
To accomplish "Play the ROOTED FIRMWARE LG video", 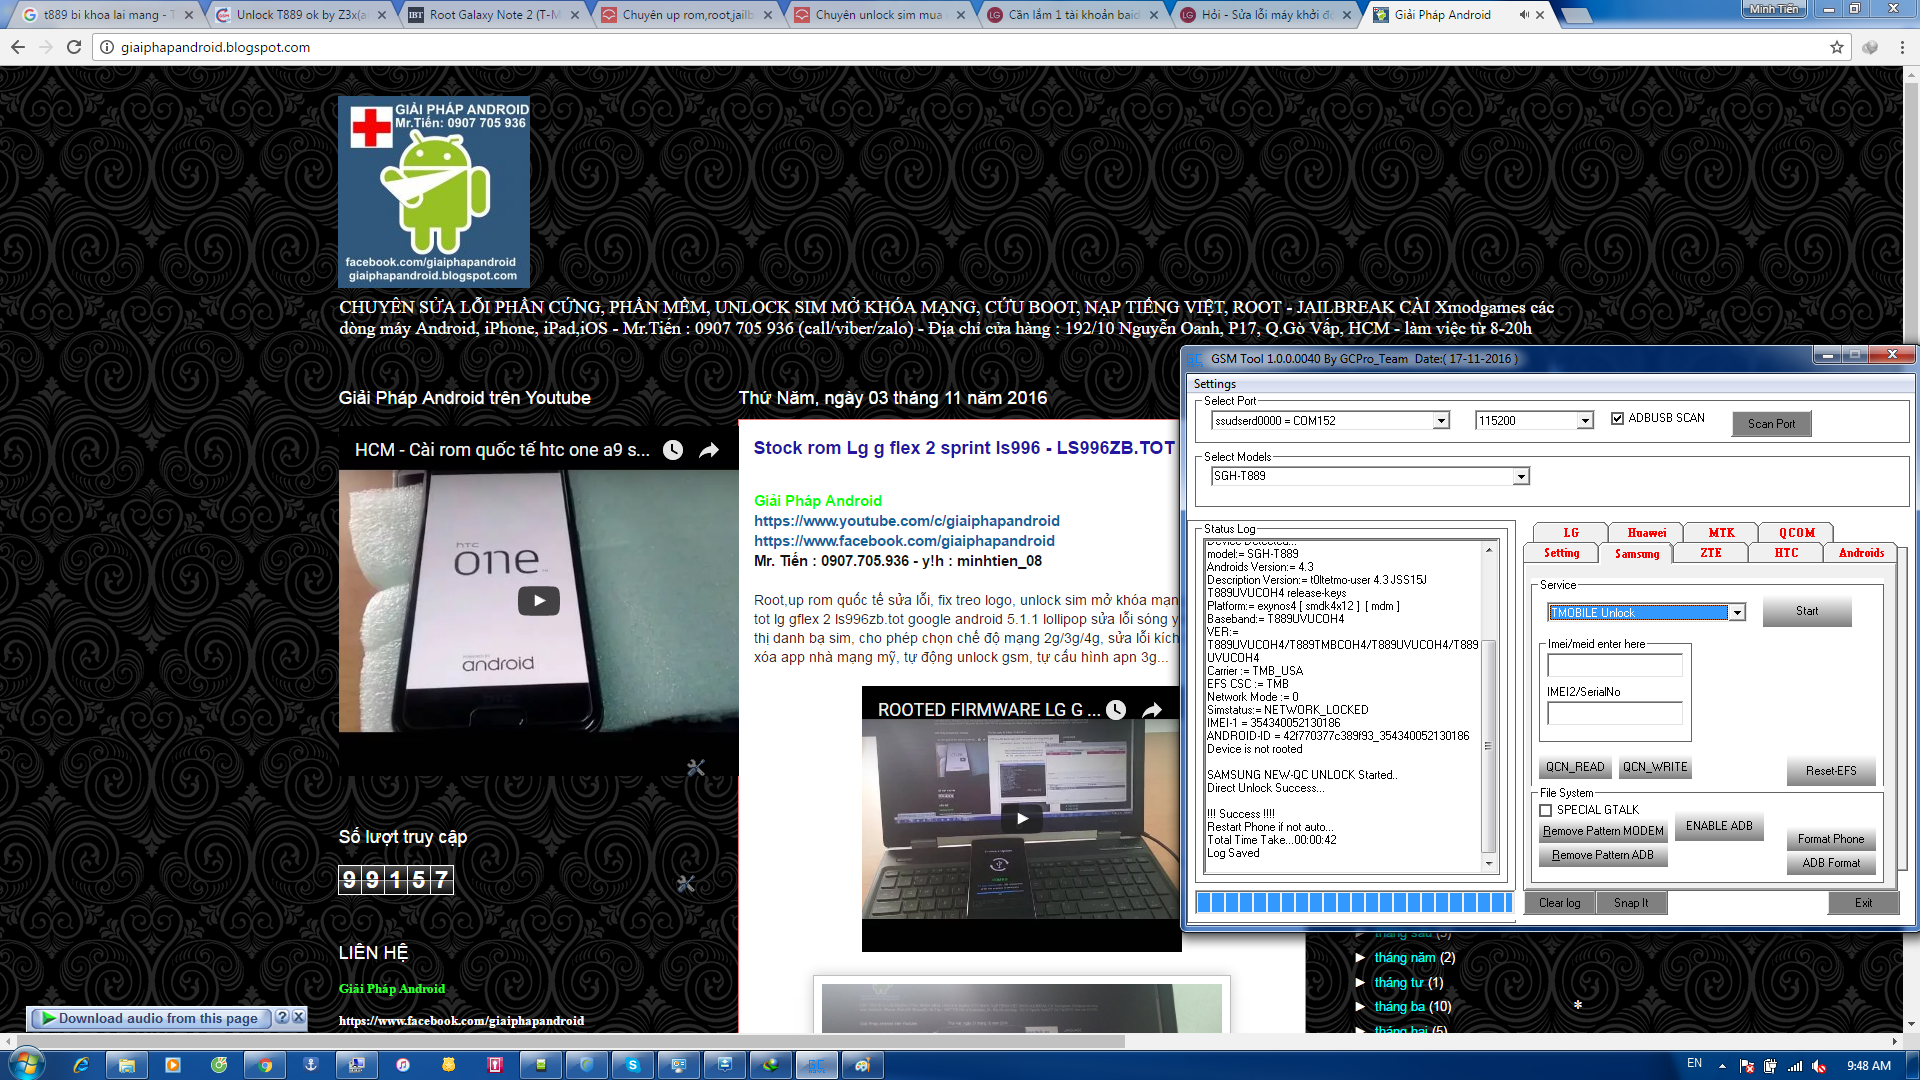I will (x=1022, y=818).
